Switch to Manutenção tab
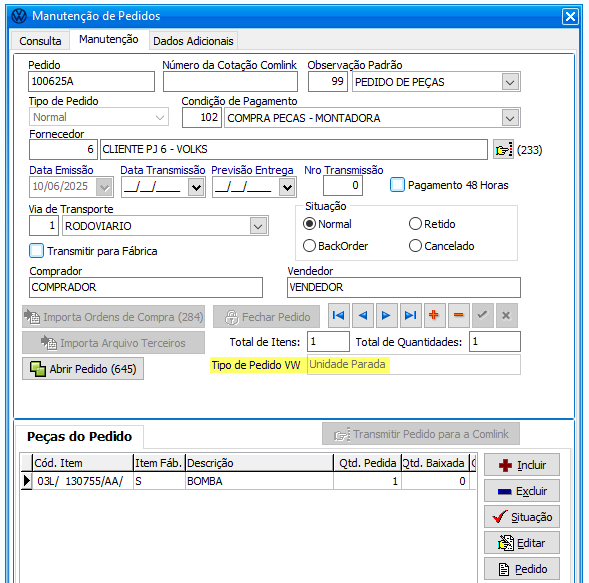 click(109, 39)
